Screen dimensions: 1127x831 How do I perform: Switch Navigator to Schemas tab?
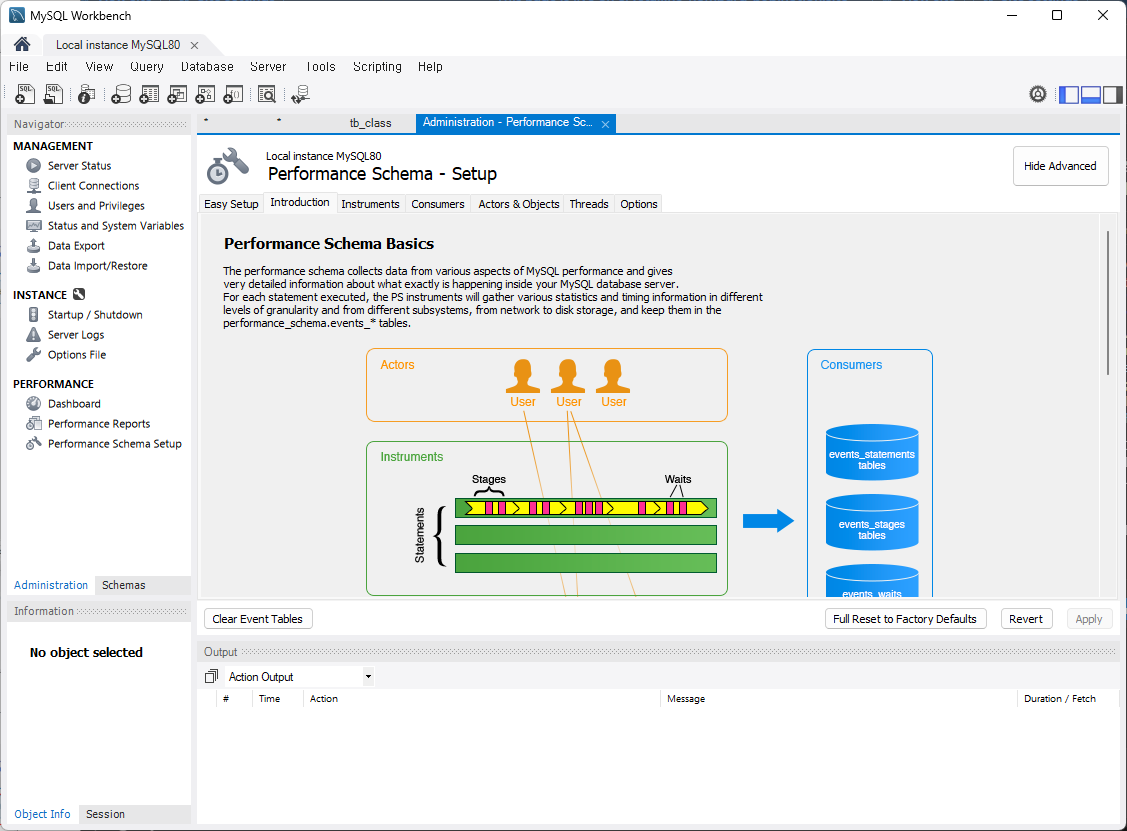point(124,585)
